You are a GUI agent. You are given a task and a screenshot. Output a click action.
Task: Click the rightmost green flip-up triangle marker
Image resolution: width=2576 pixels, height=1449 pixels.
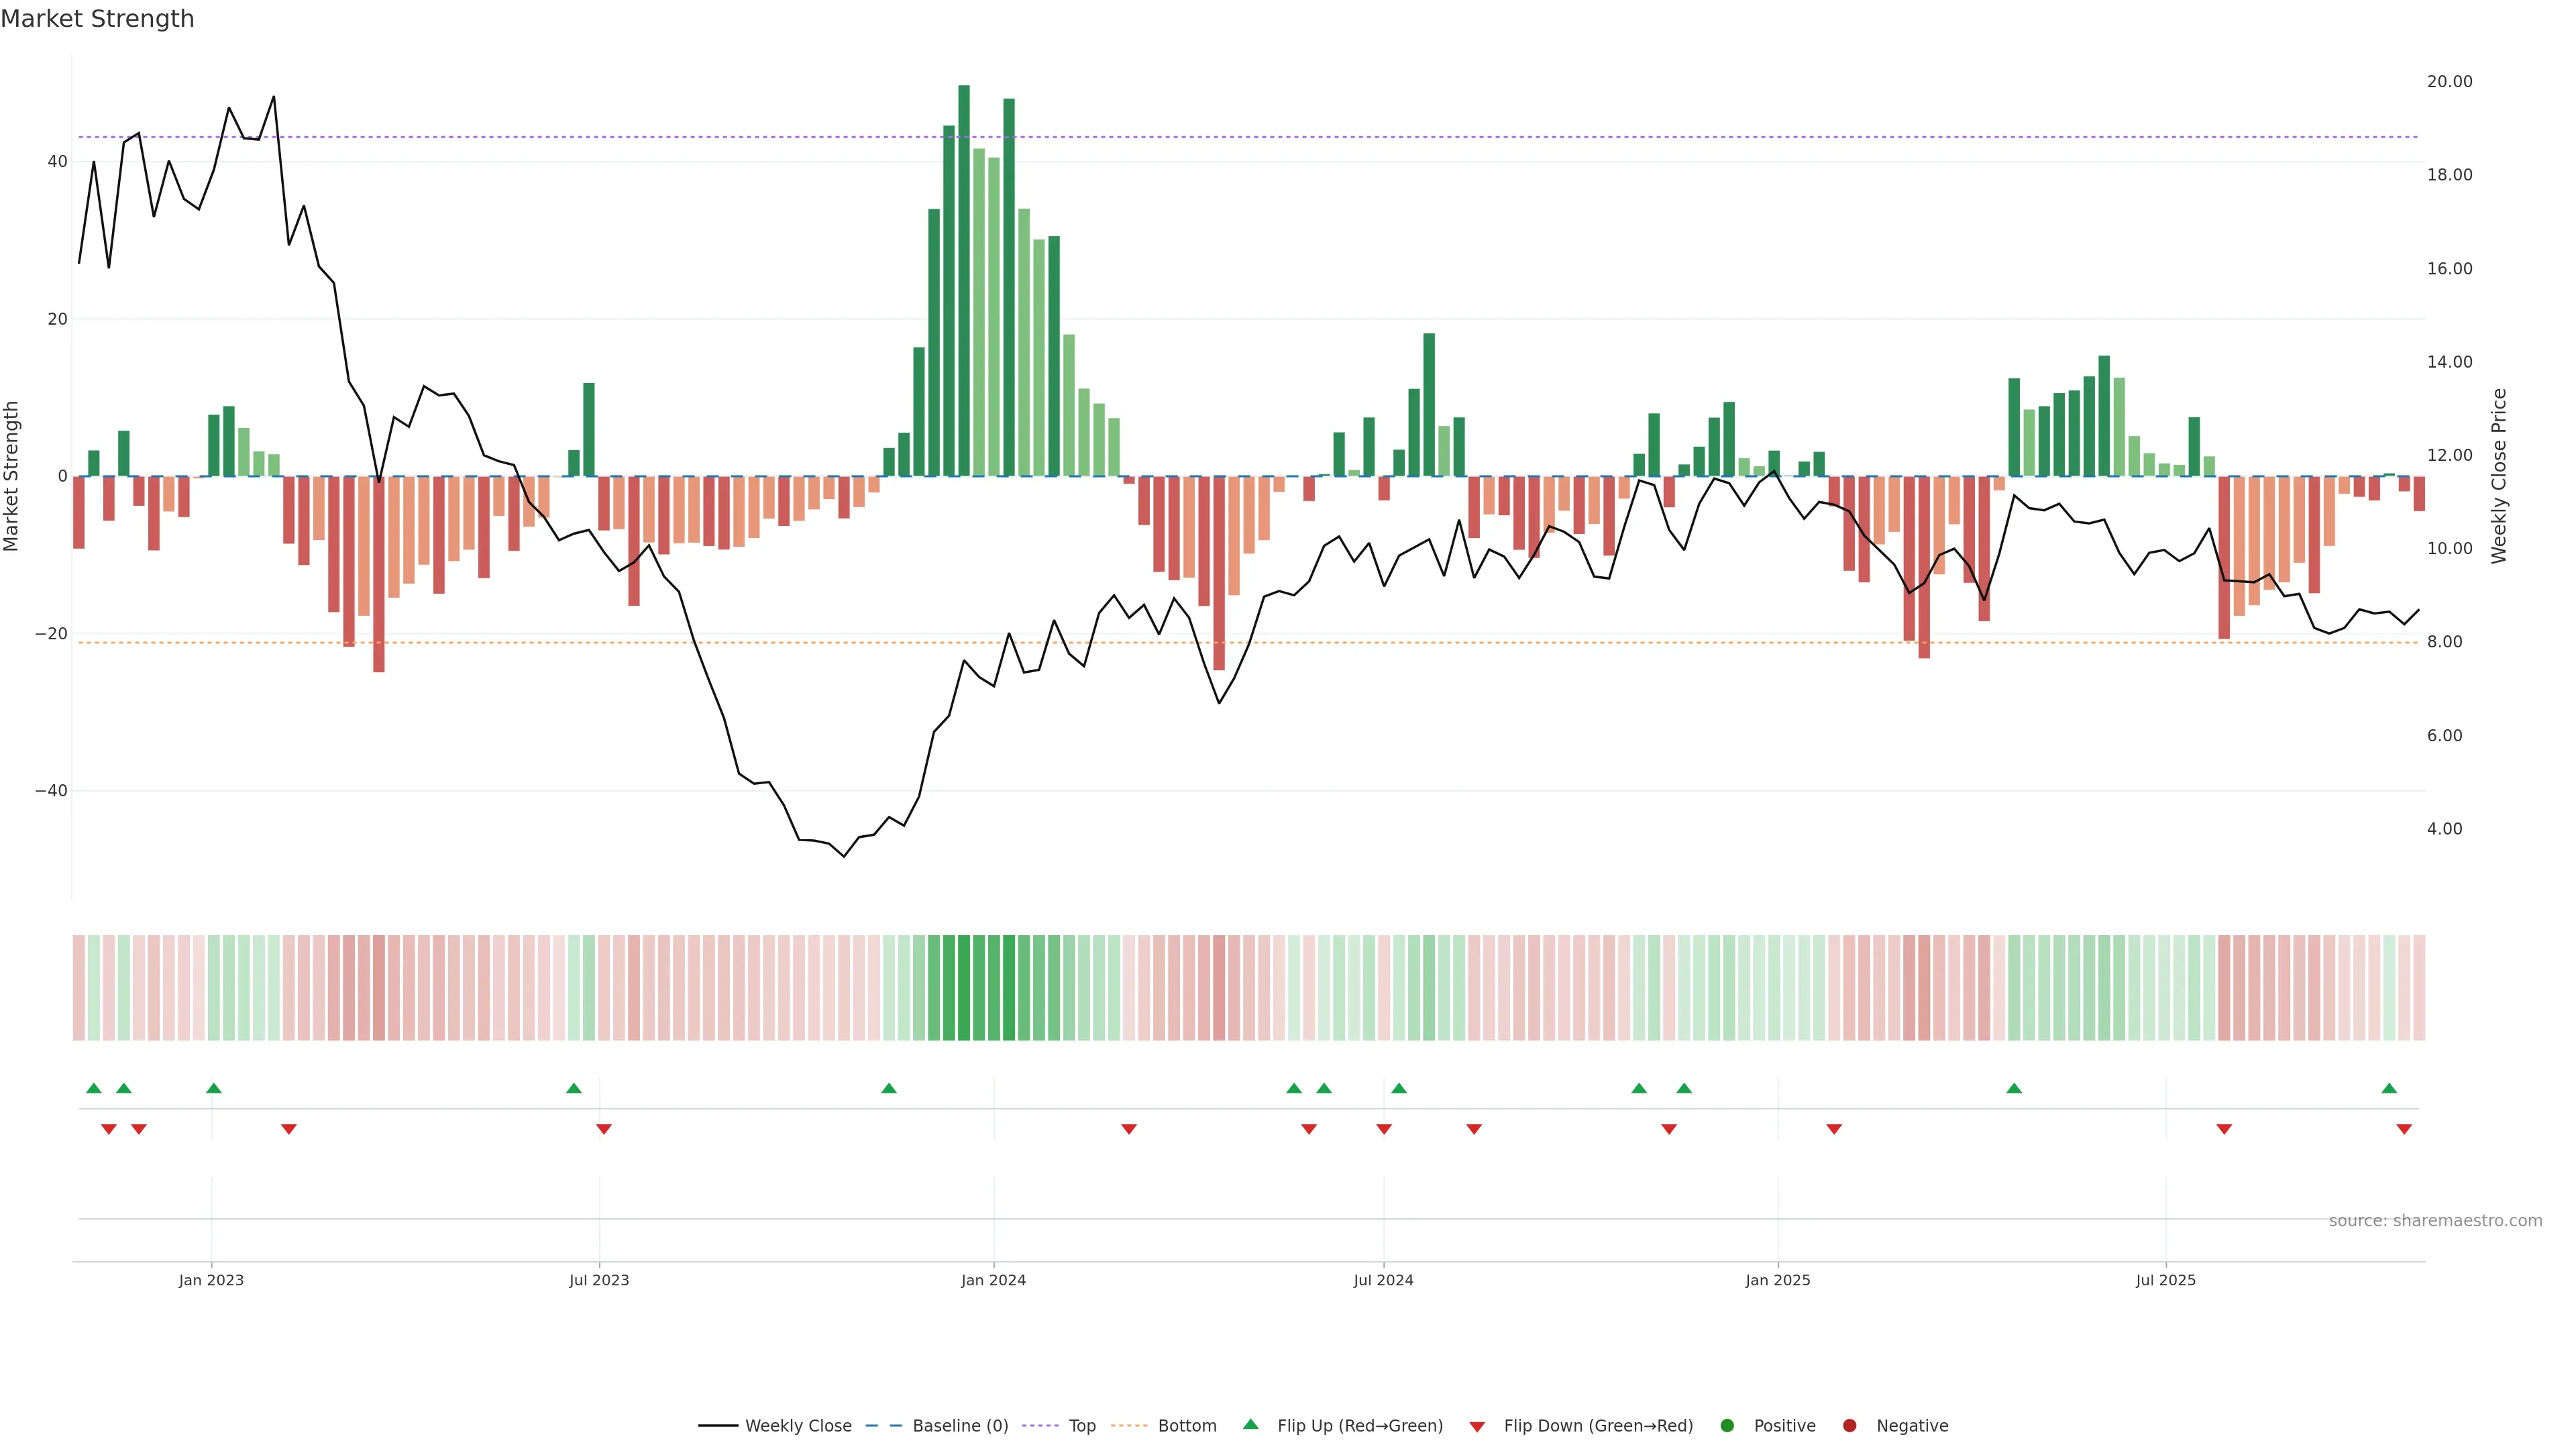2389,1088
